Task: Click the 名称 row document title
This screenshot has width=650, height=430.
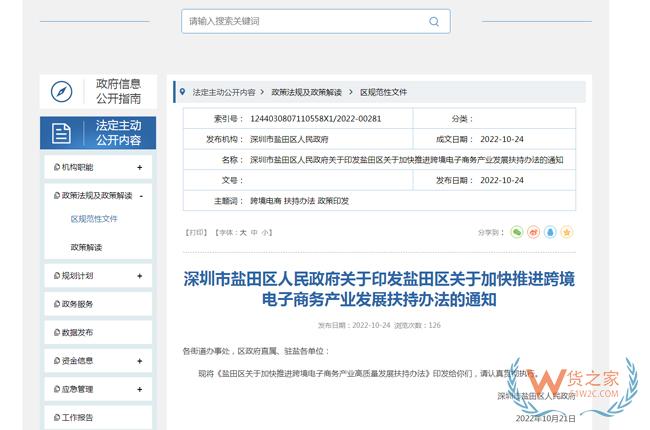Action: [406, 160]
